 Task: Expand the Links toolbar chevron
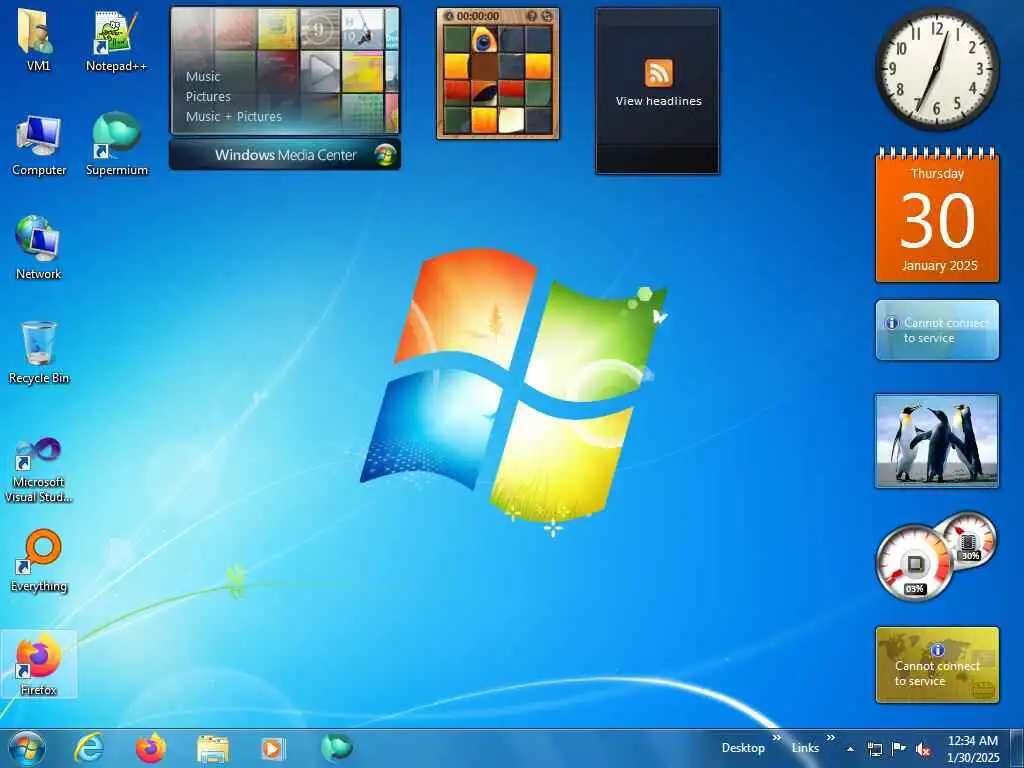pos(830,738)
